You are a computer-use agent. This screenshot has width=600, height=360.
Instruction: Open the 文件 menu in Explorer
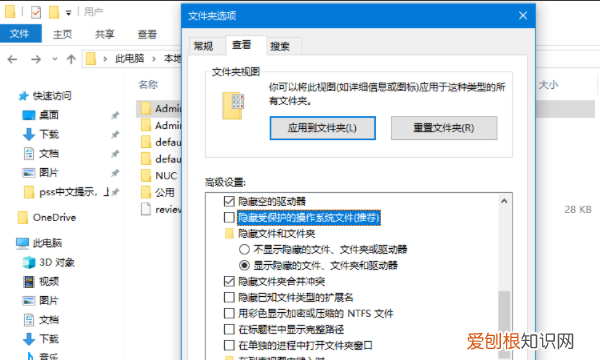tap(20, 34)
